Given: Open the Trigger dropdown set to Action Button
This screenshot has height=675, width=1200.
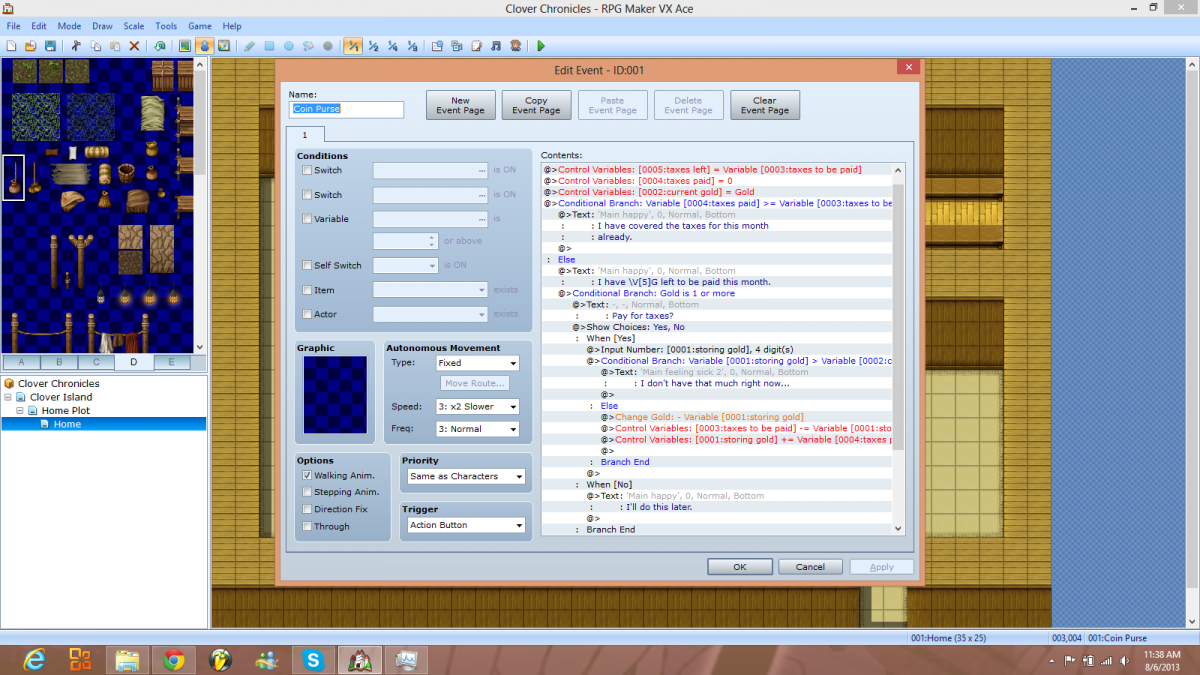Looking at the screenshot, I should 465,525.
